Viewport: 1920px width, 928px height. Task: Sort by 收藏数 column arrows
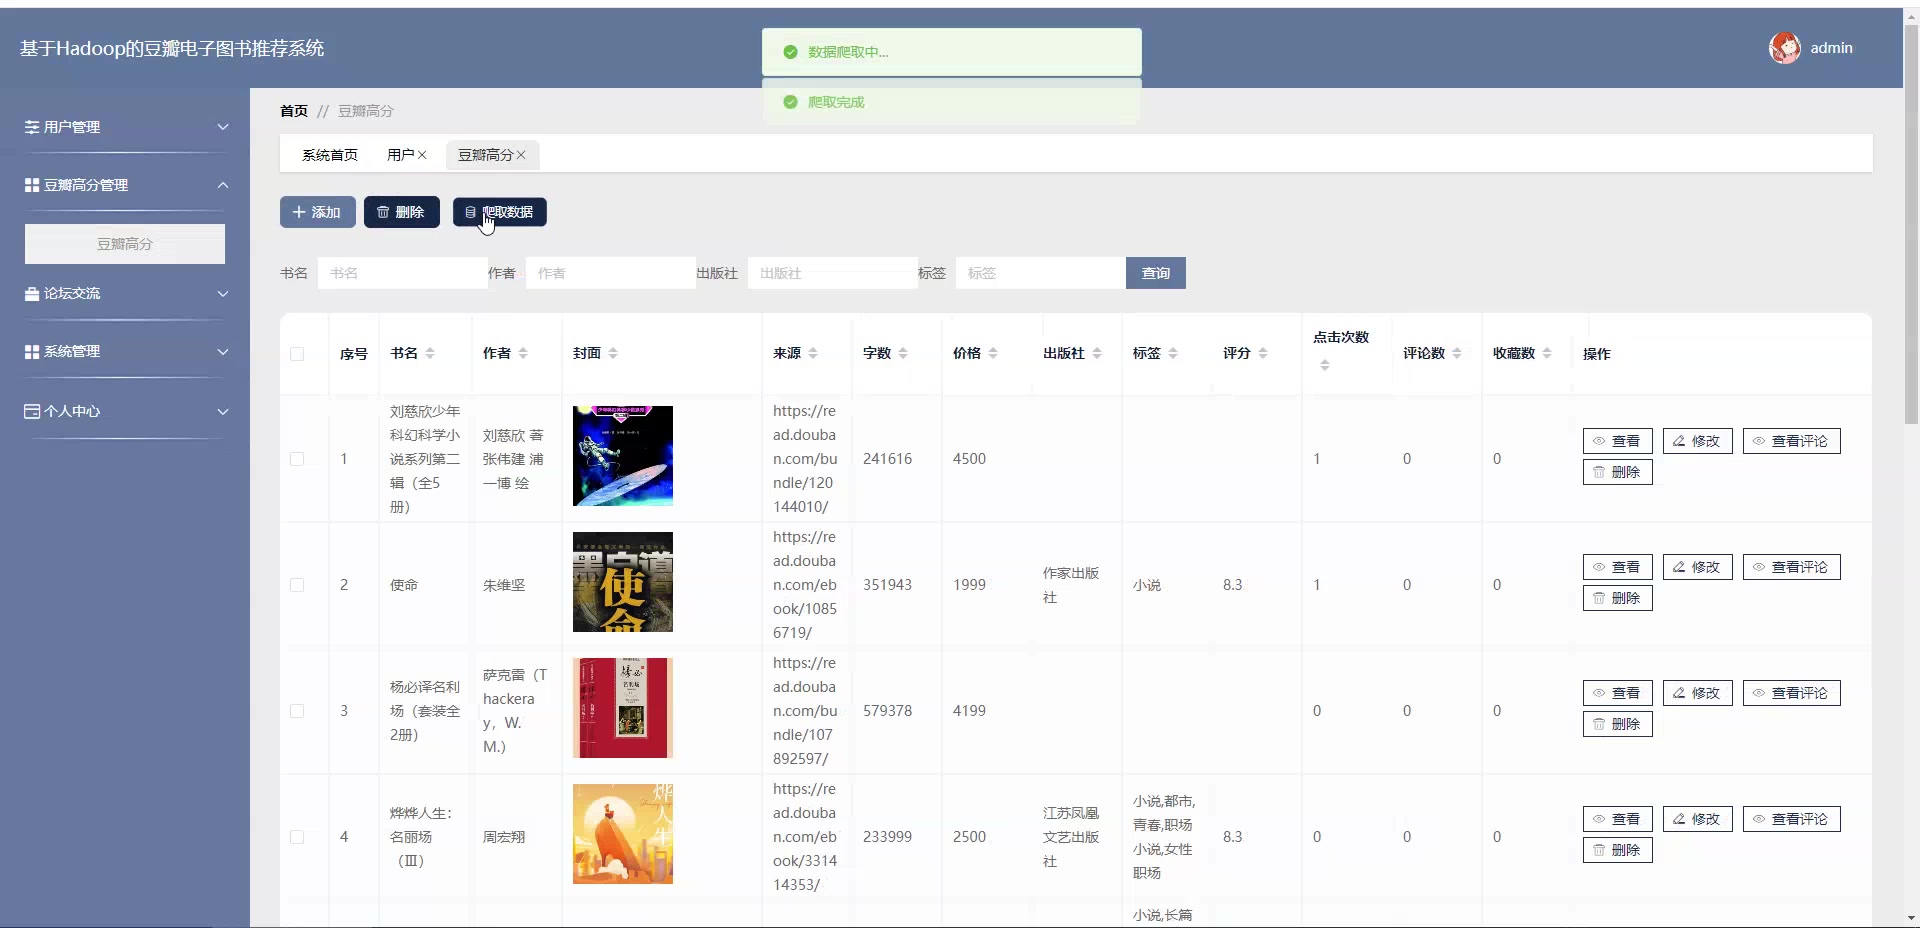(x=1547, y=353)
